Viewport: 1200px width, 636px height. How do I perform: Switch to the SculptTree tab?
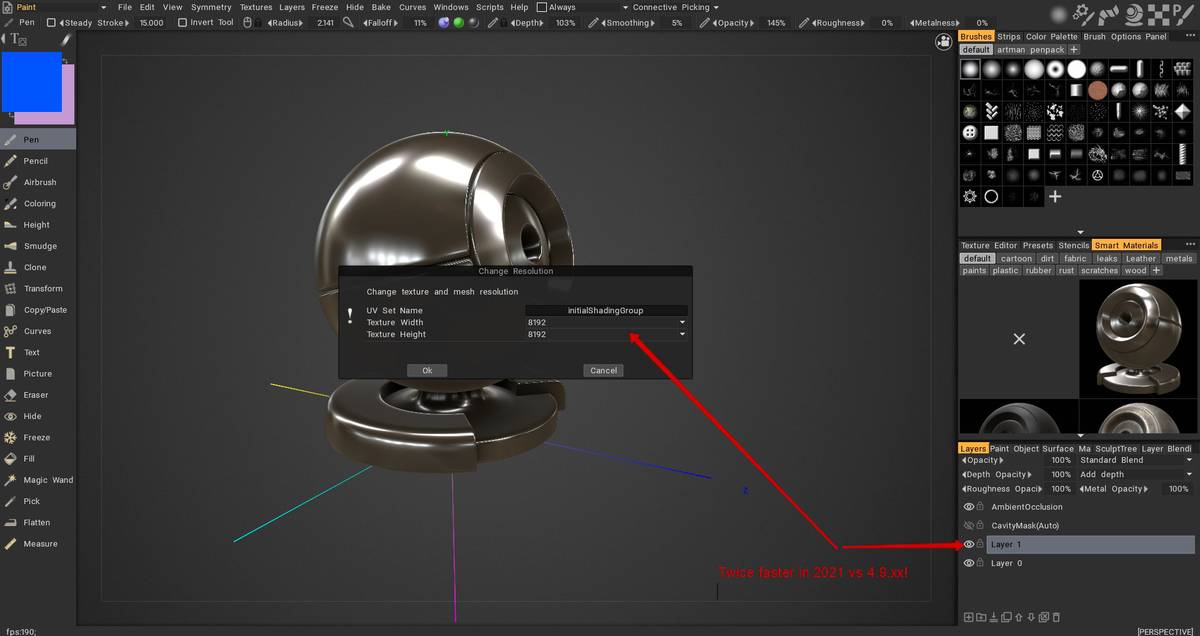[1115, 448]
